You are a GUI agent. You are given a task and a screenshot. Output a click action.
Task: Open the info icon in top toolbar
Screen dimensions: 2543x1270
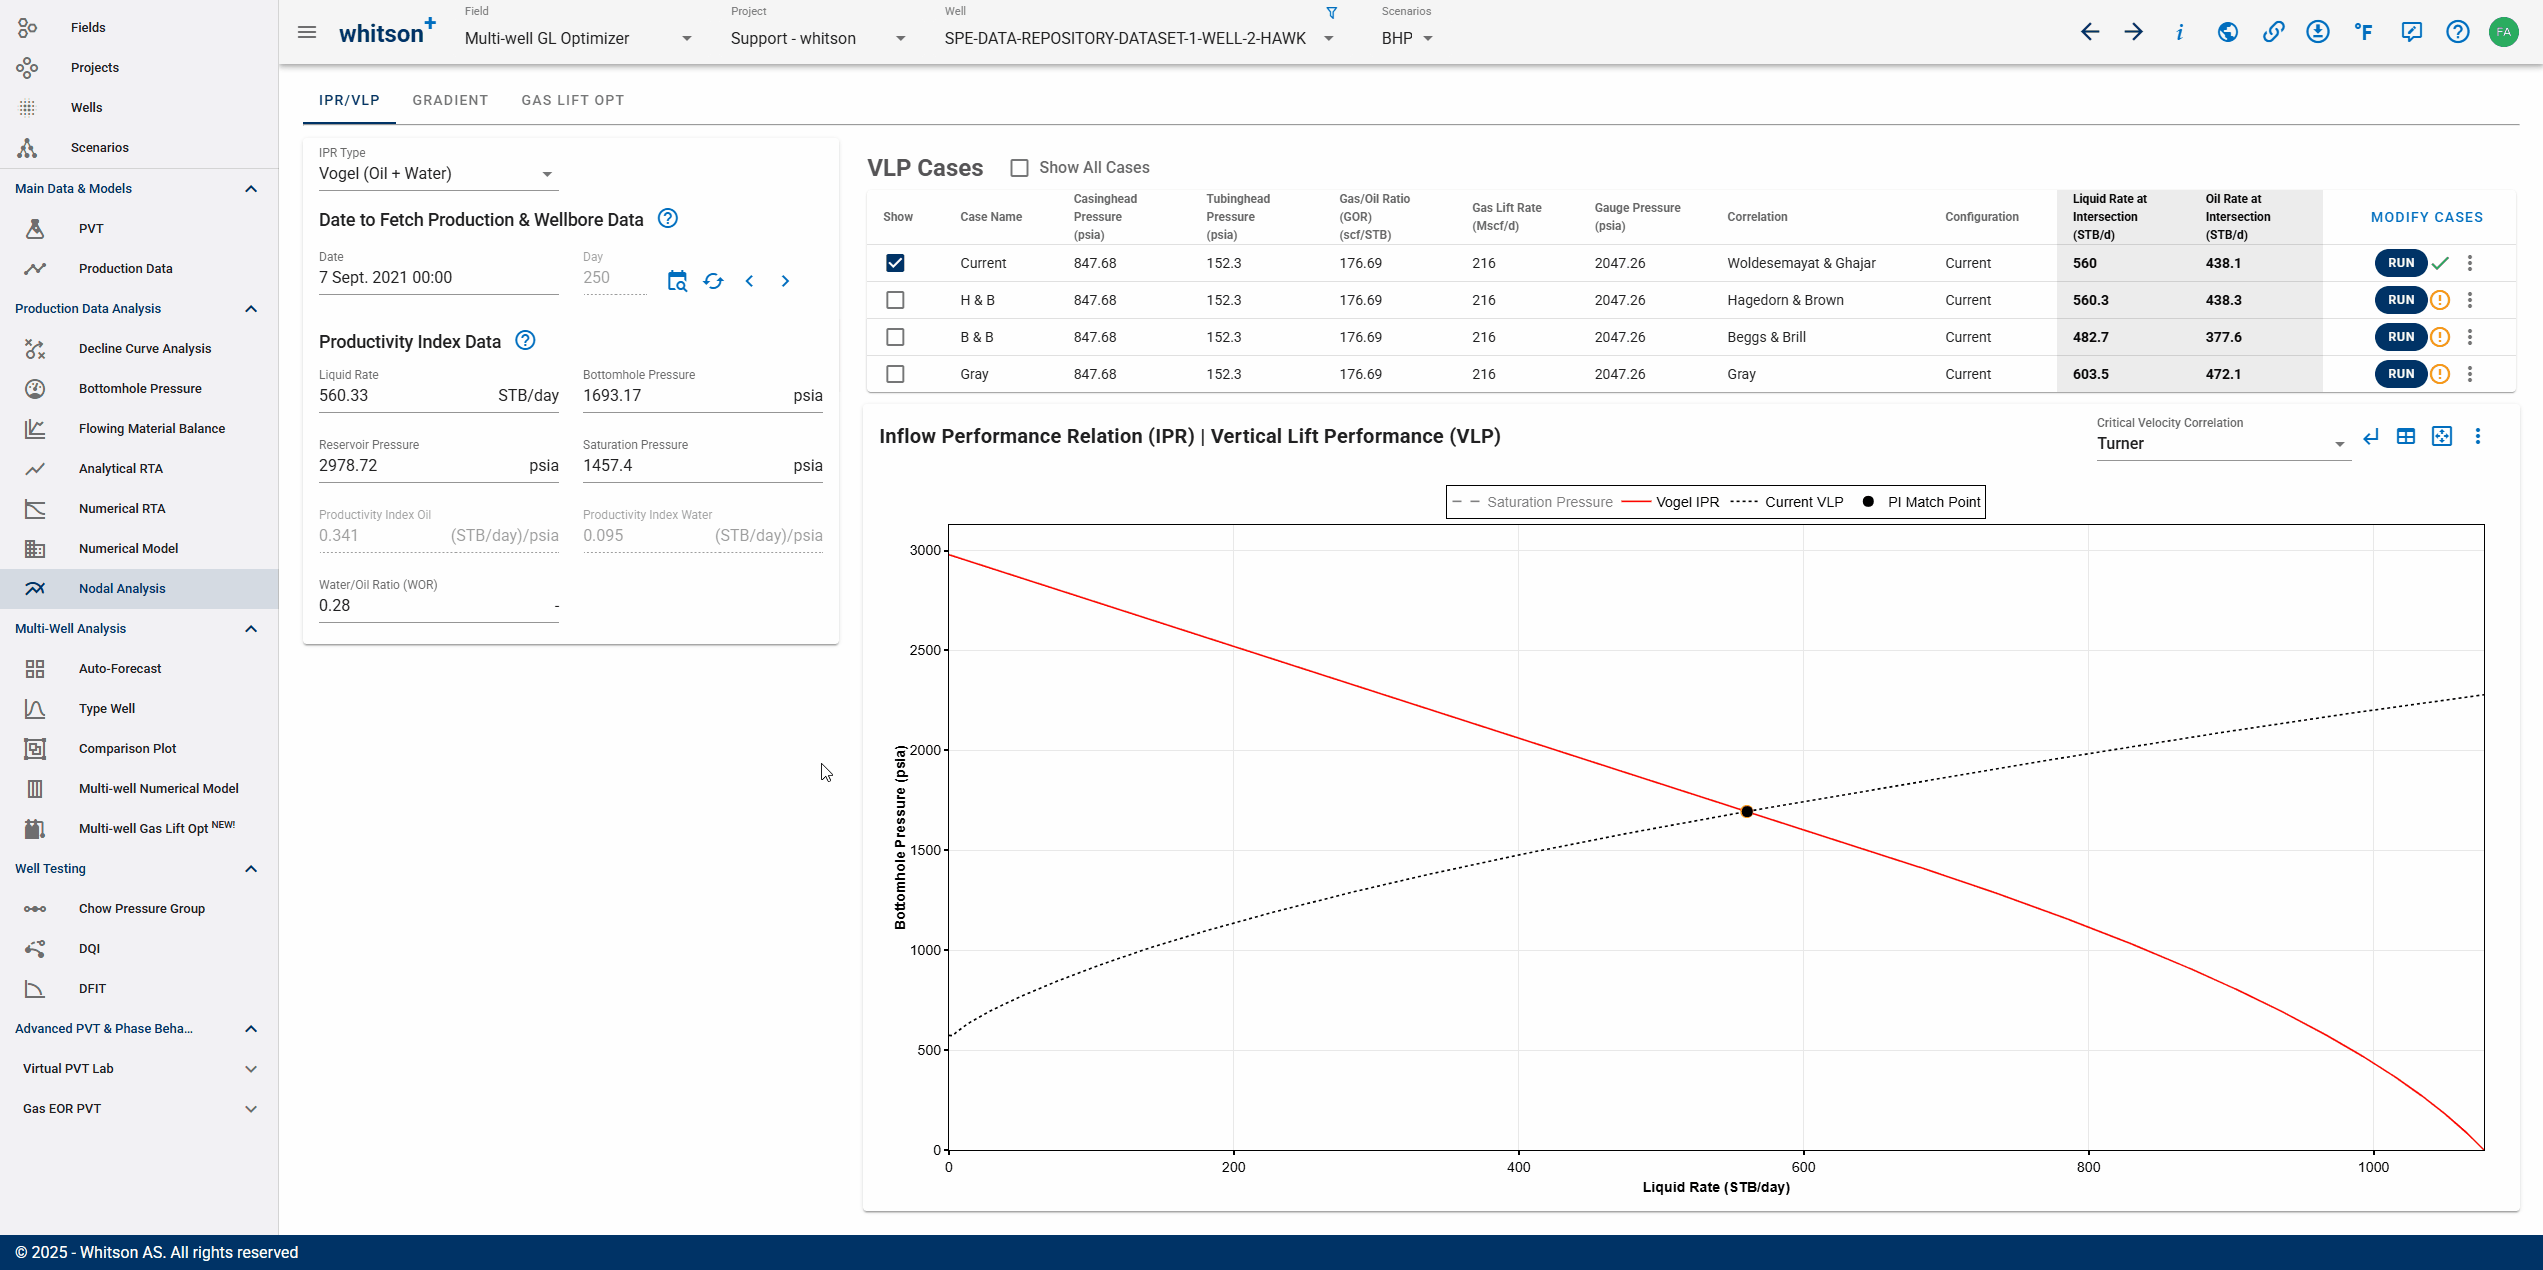click(x=2179, y=32)
